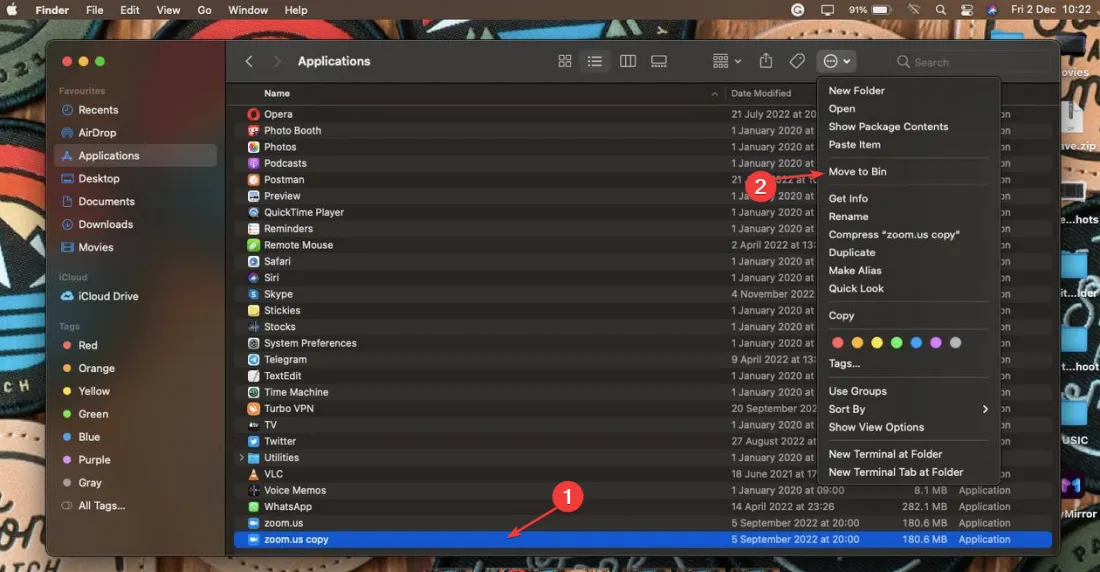
Task: Switch to column view
Action: [628, 61]
